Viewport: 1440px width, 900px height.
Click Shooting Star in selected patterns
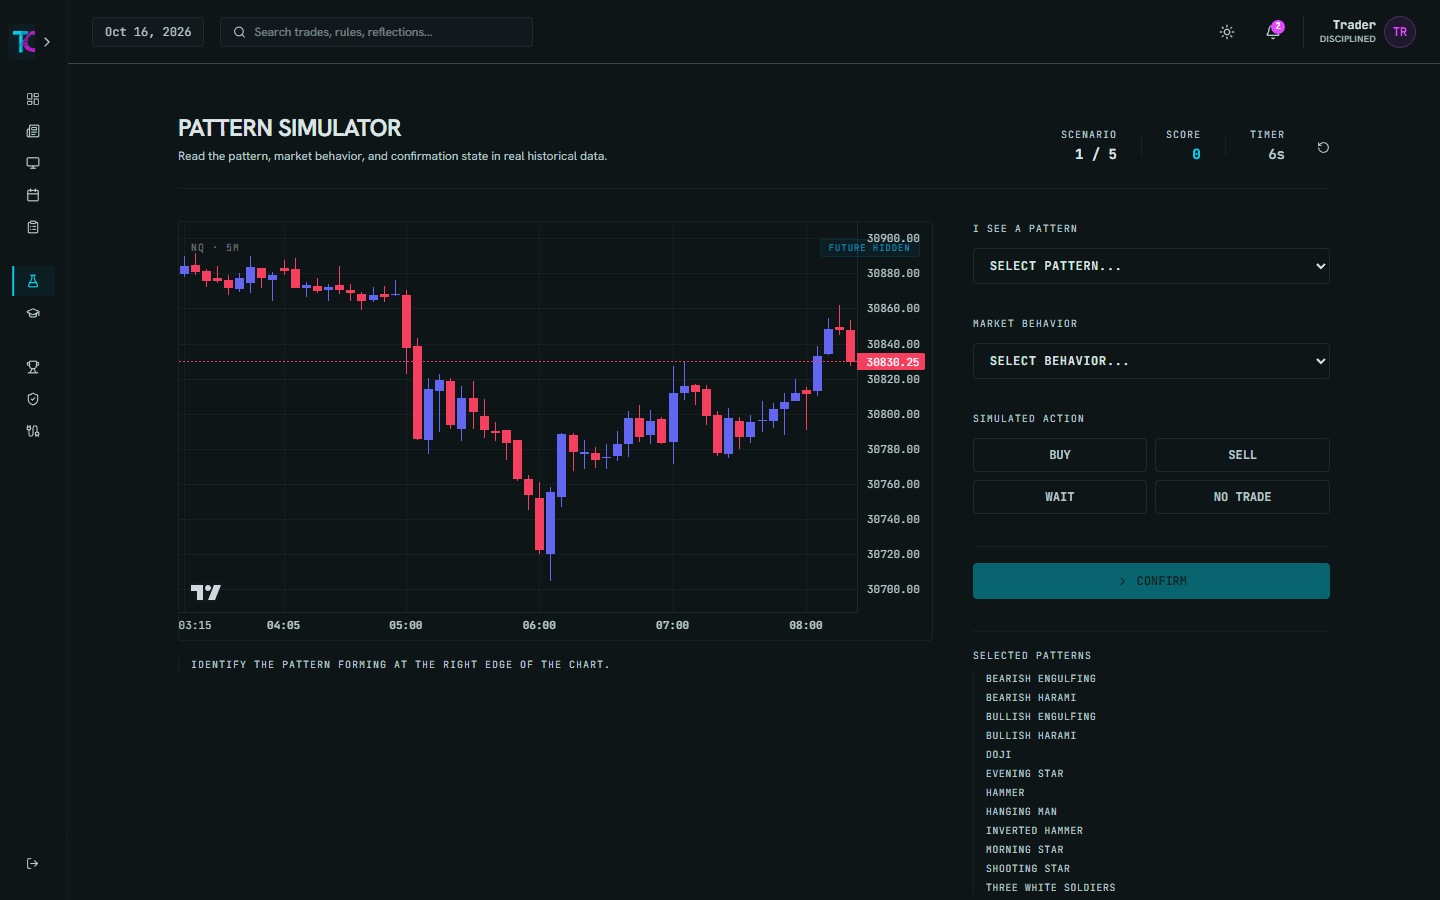[x=1028, y=869]
